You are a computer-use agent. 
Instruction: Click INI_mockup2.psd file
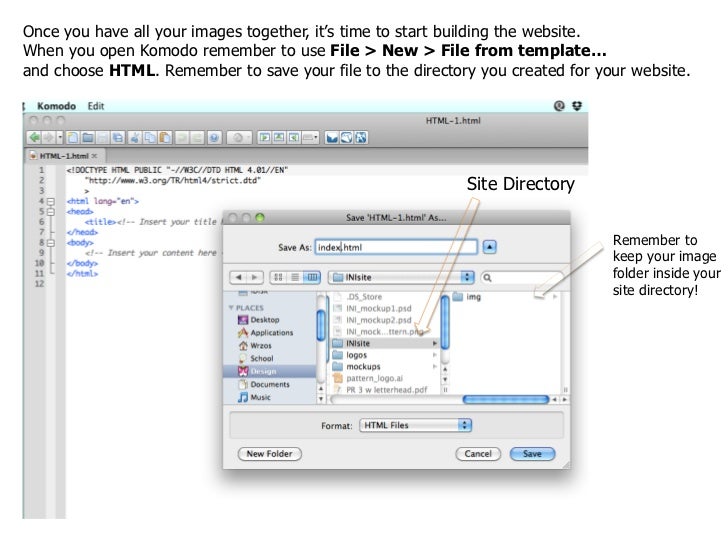click(385, 320)
